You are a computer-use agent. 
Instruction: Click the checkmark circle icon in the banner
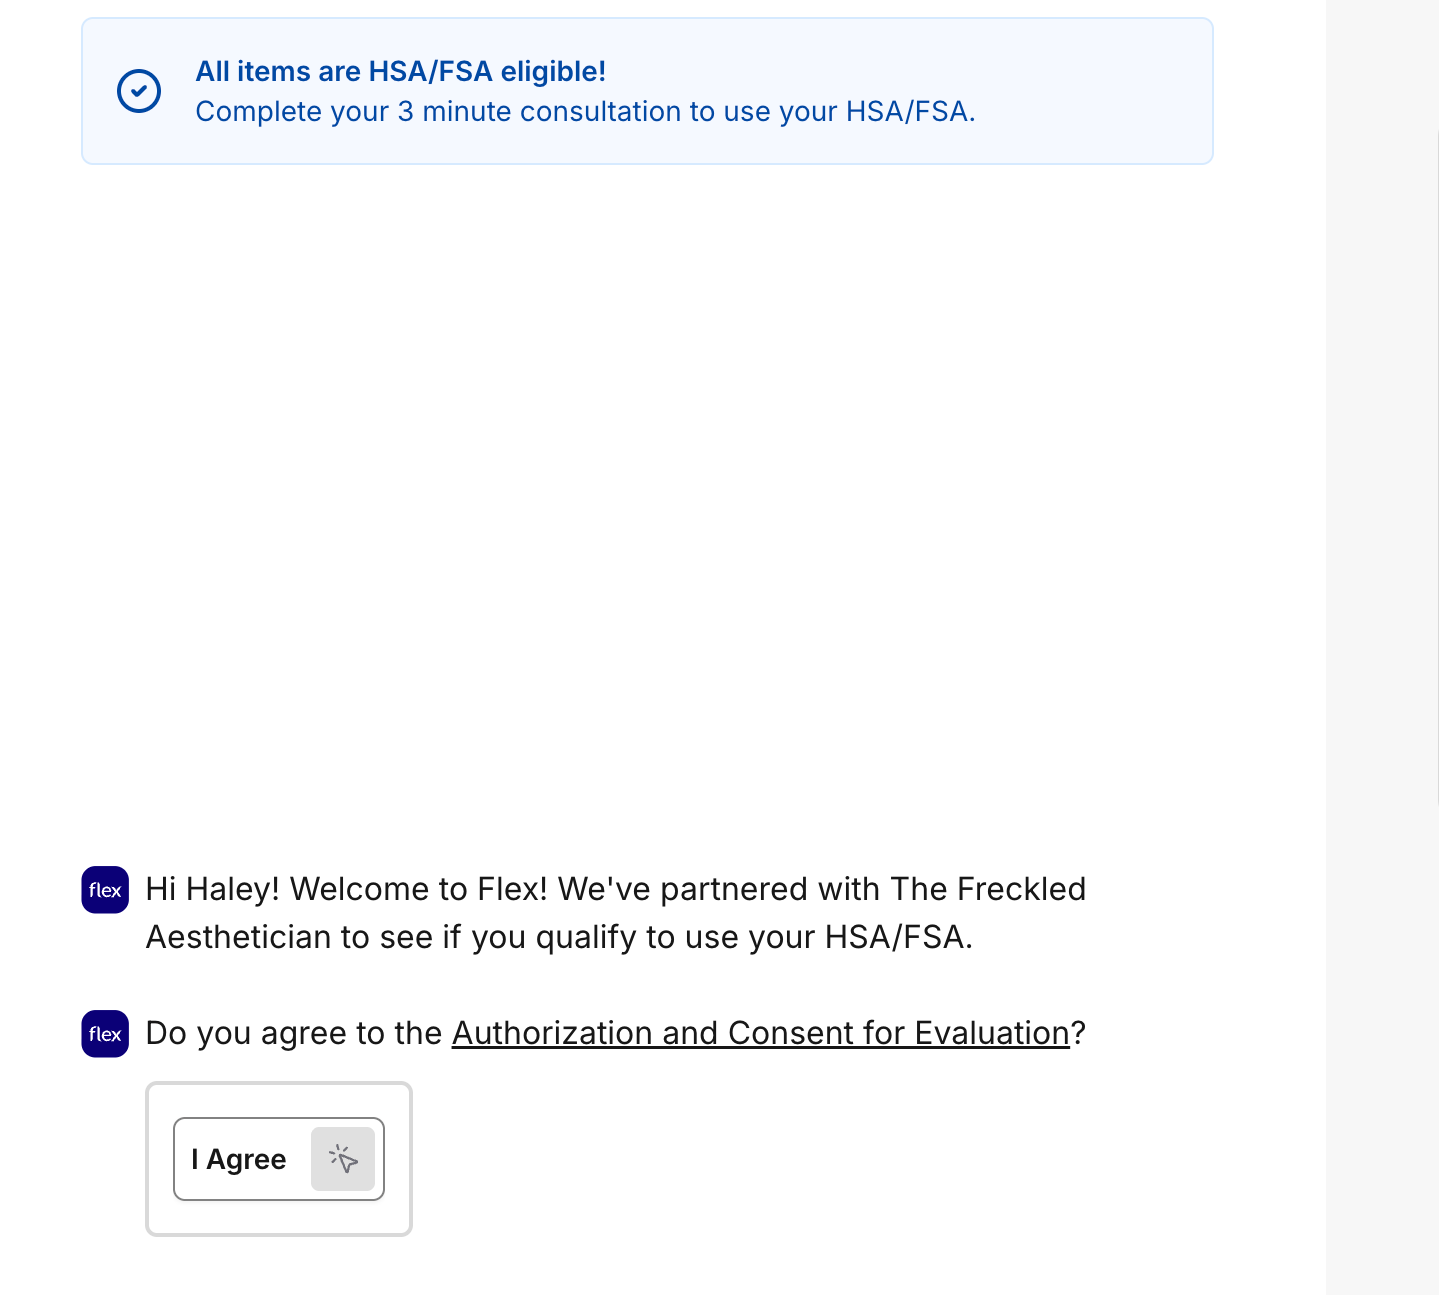coord(139,91)
